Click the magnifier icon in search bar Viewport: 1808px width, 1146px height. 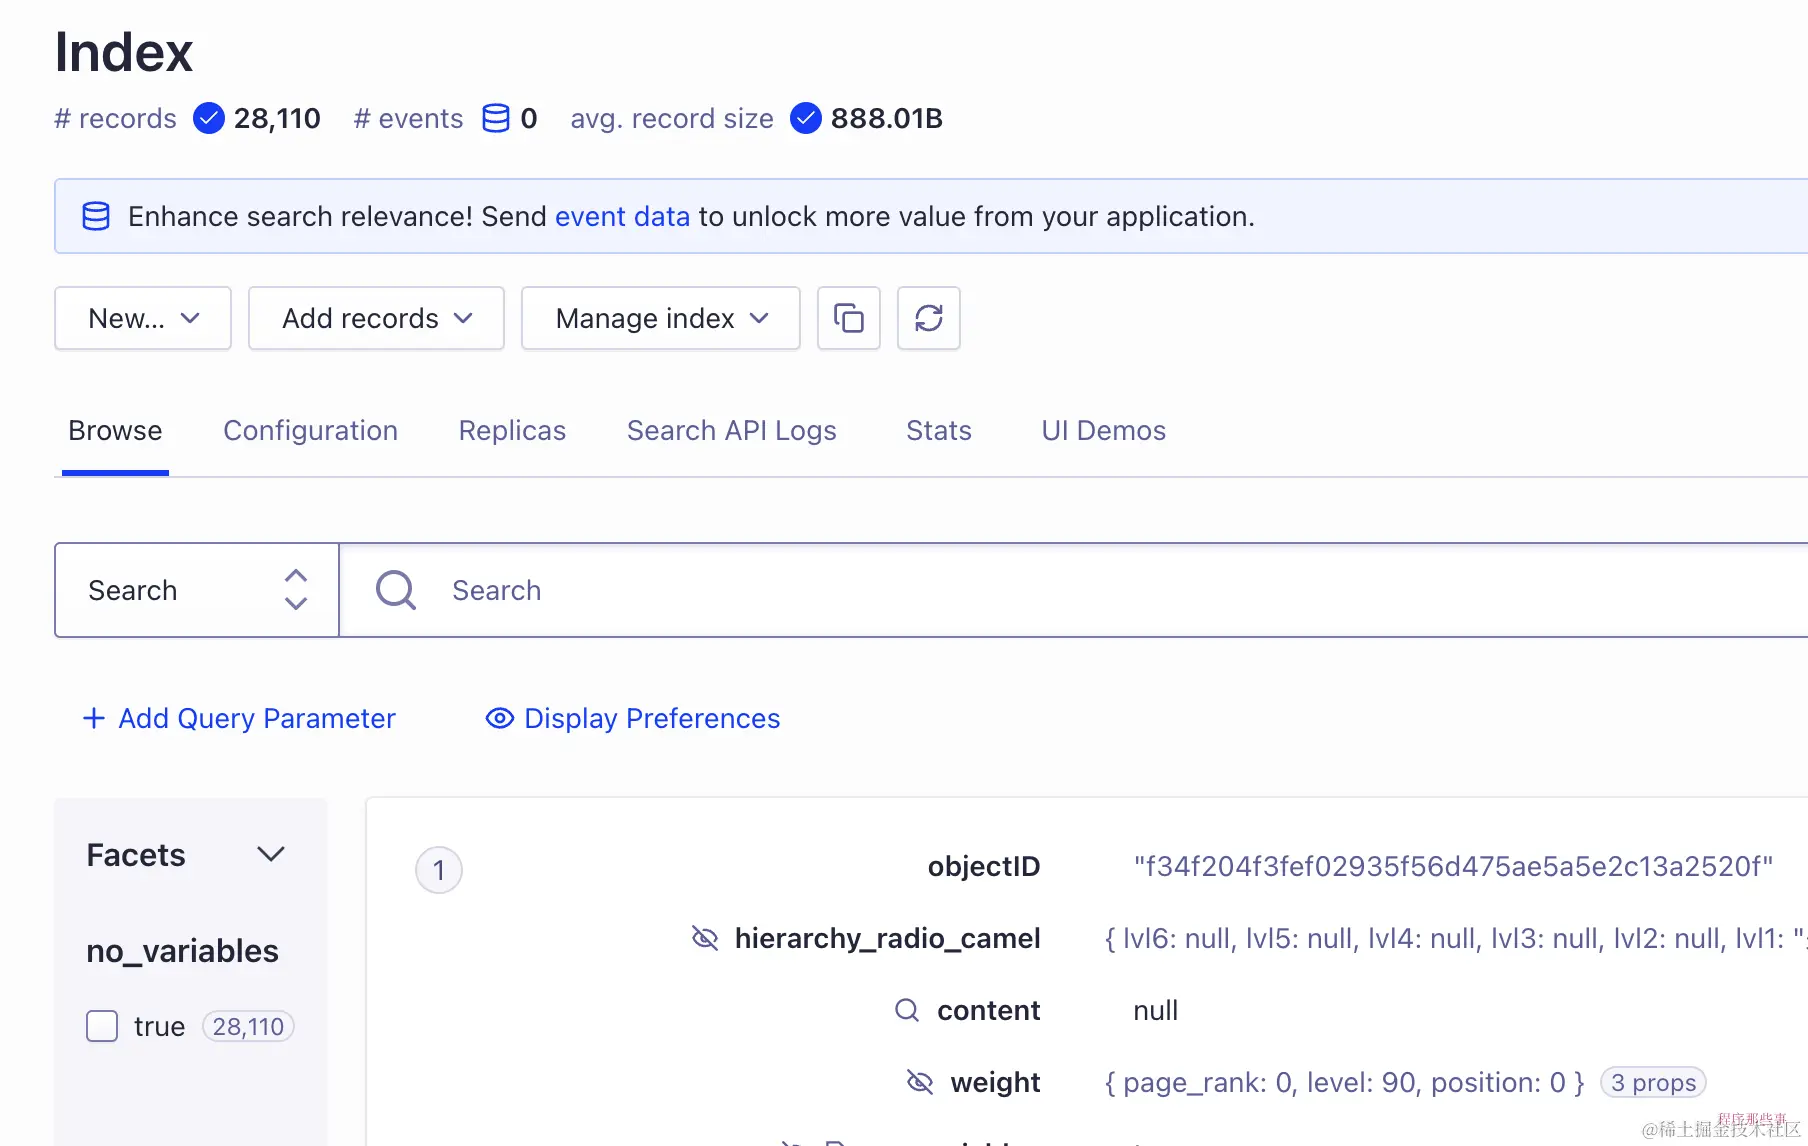point(396,590)
